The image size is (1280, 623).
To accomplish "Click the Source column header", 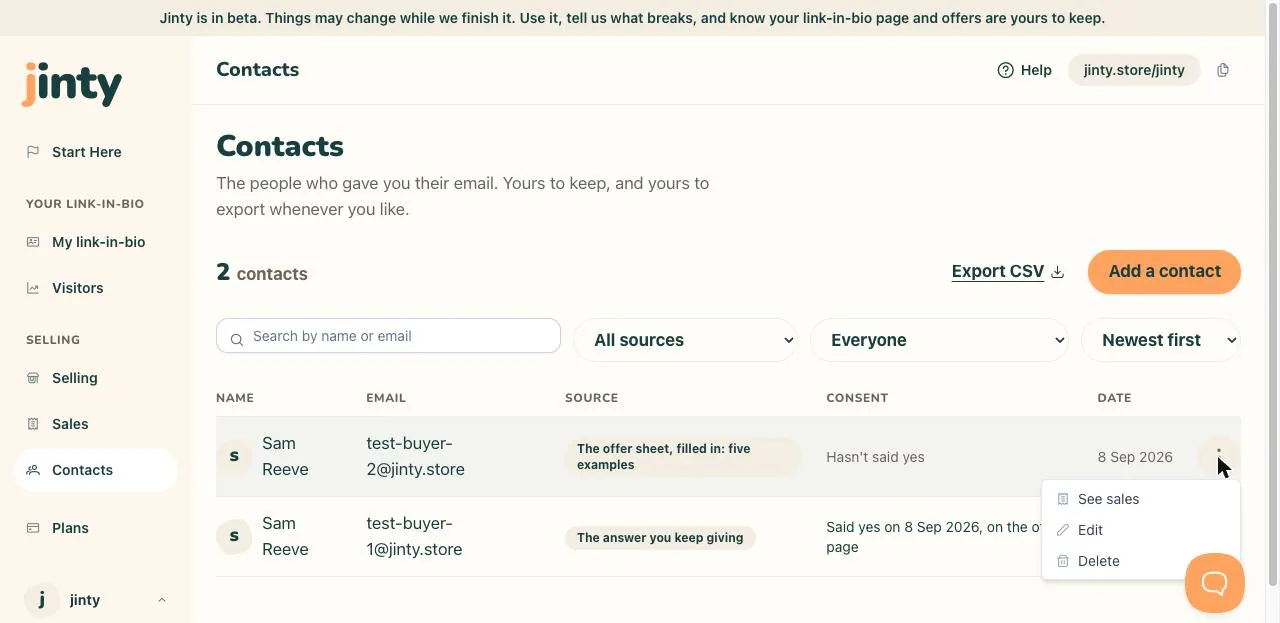I will 591,398.
